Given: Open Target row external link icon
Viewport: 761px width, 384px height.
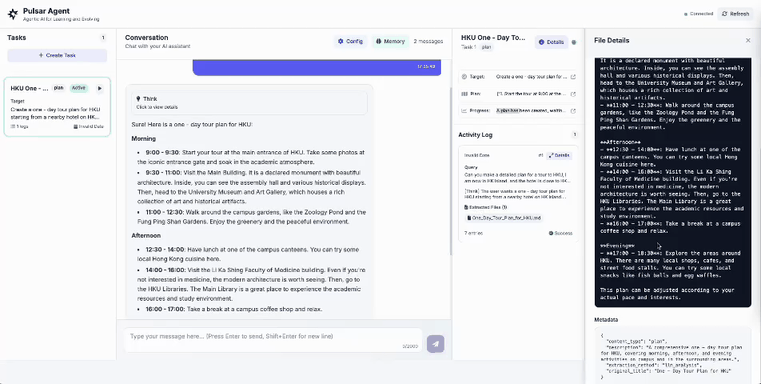Looking at the screenshot, I should [x=573, y=77].
